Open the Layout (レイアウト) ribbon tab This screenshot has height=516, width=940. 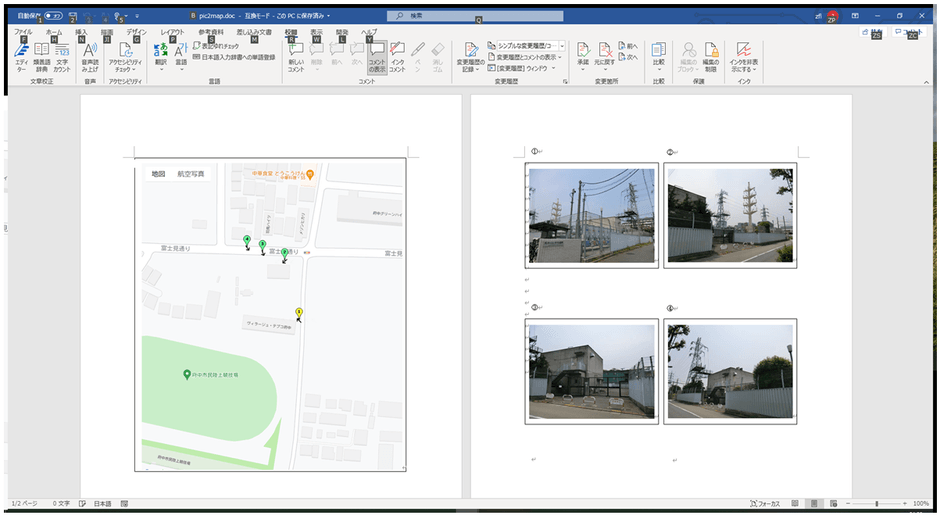(x=172, y=32)
